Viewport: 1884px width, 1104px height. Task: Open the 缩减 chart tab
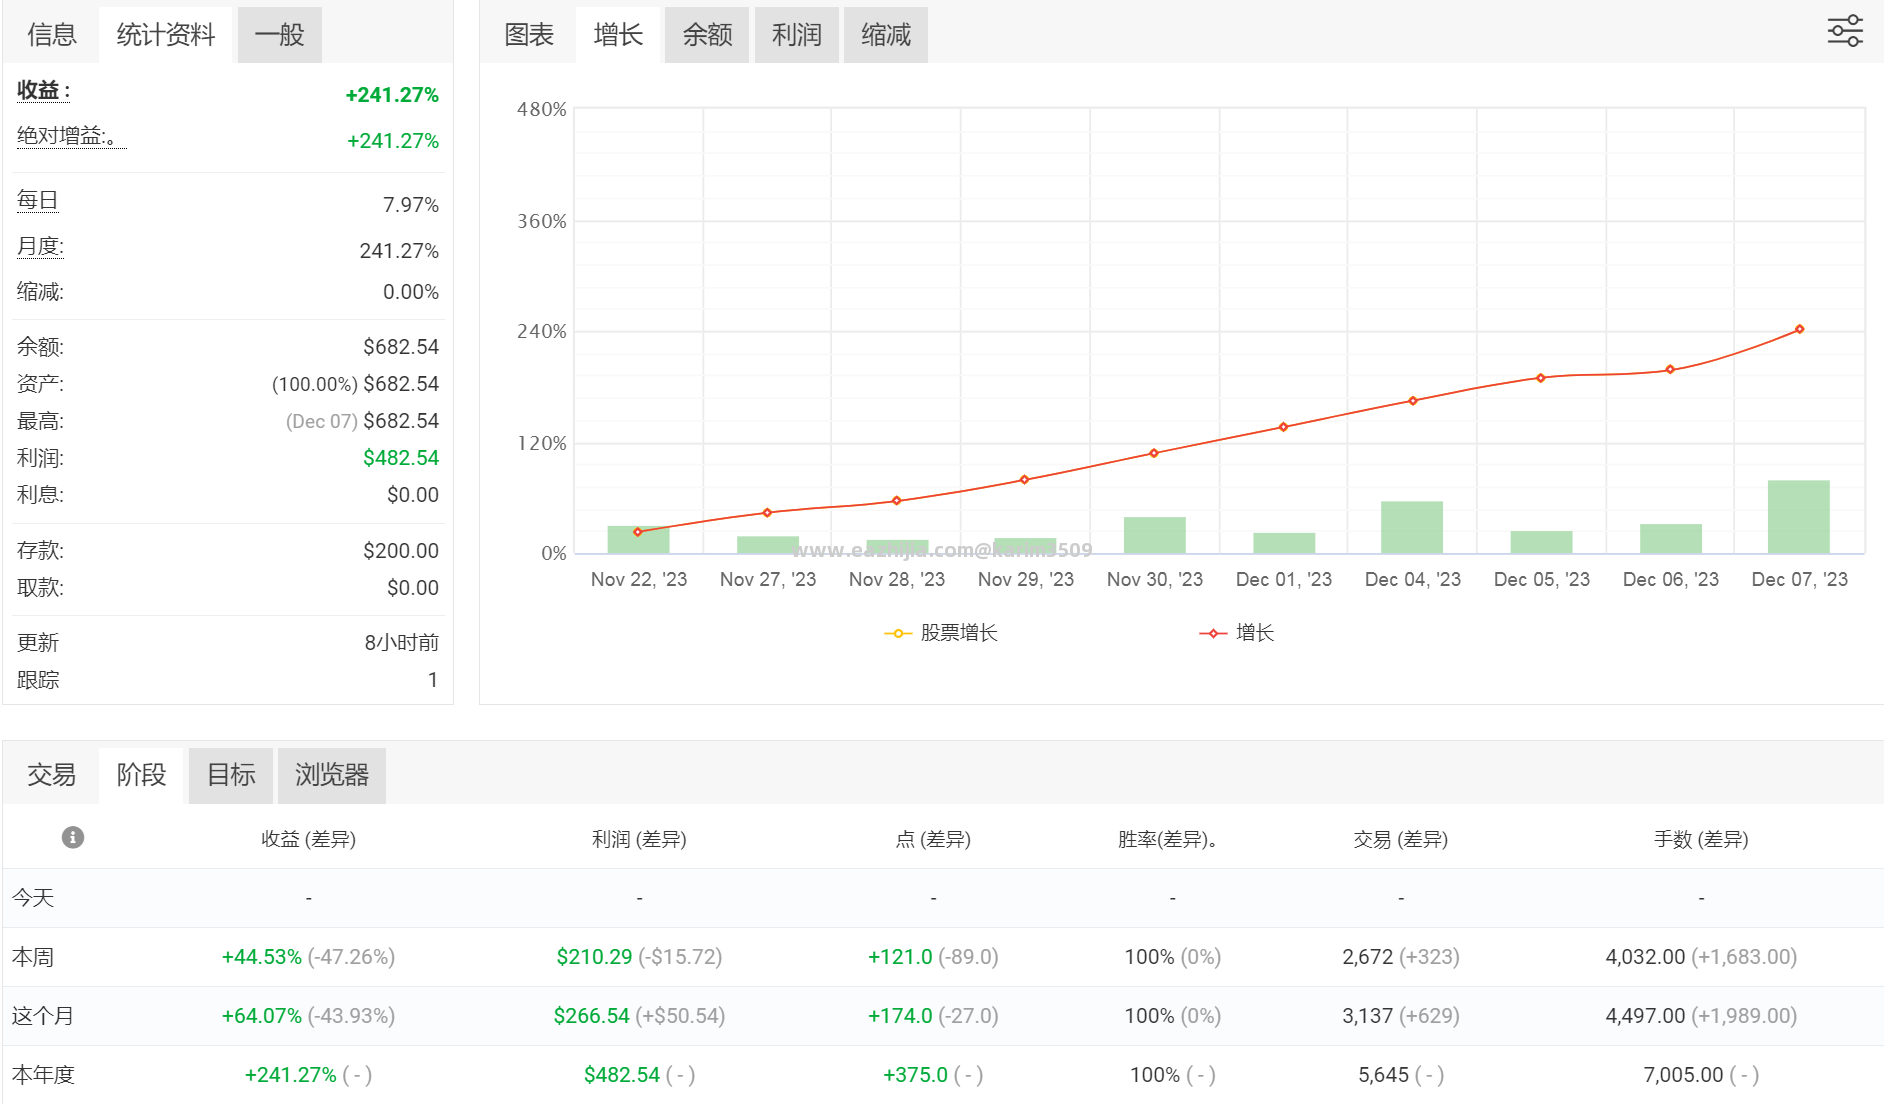pyautogui.click(x=885, y=35)
